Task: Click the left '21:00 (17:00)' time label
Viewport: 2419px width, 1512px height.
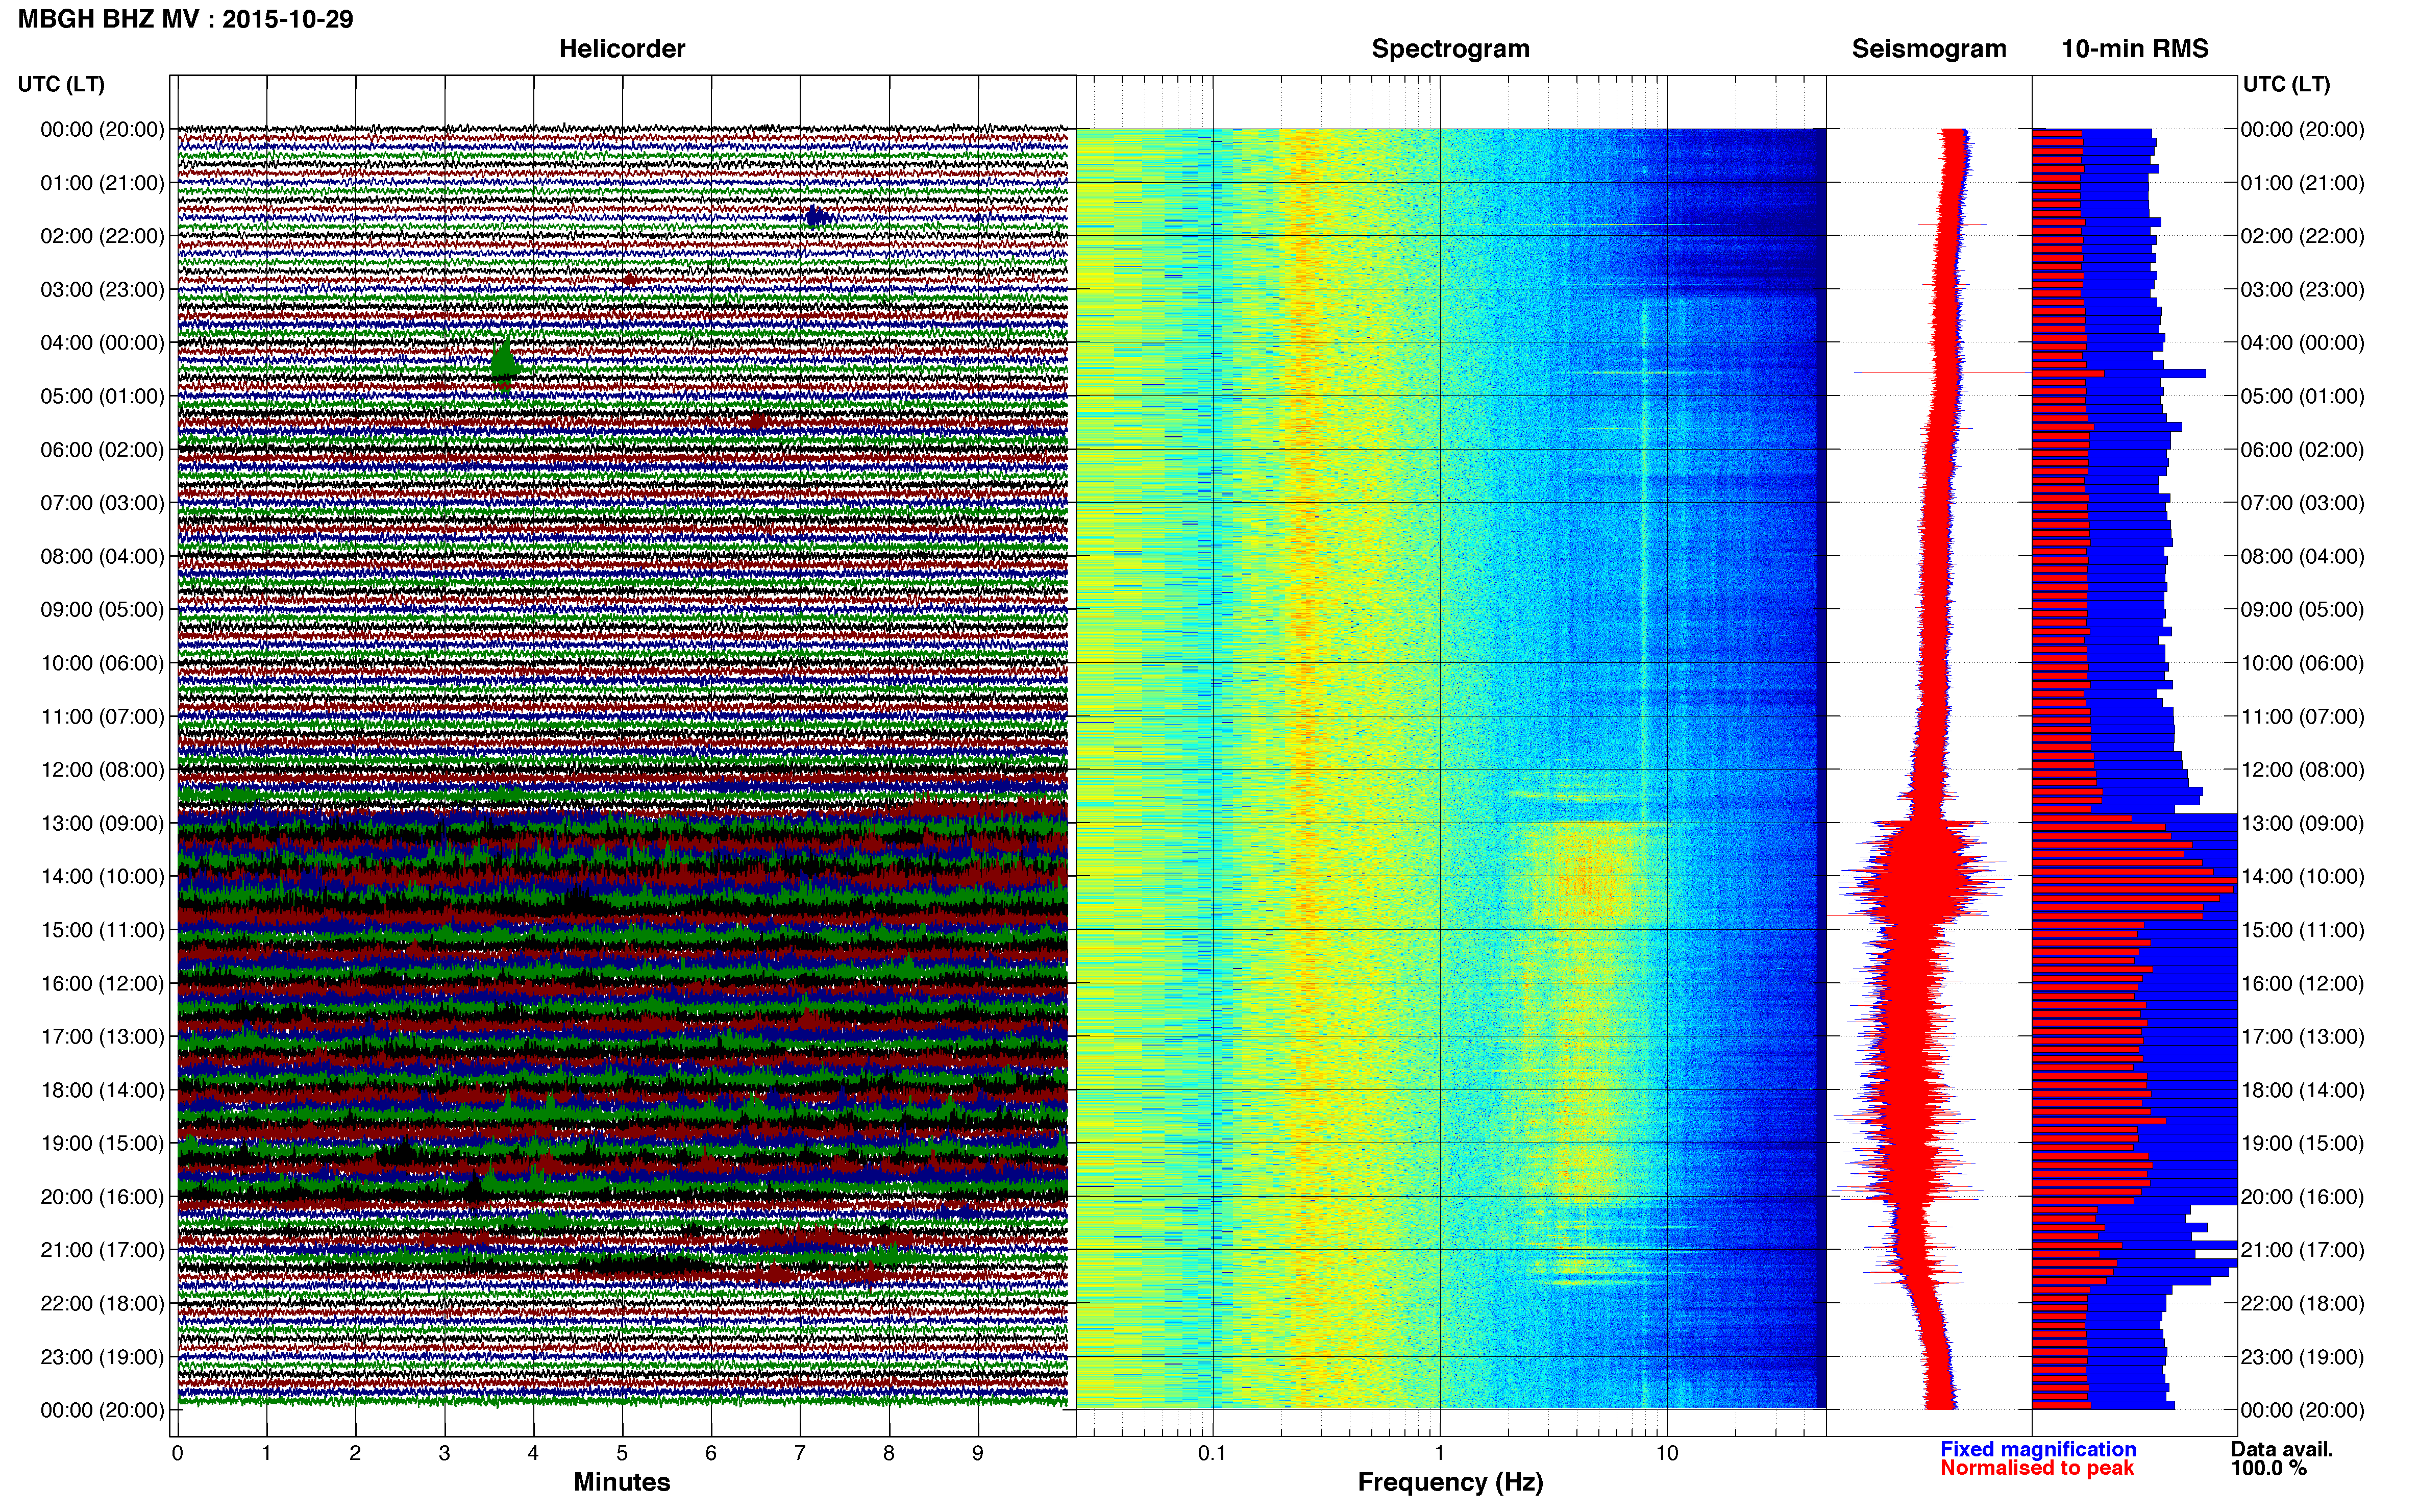Action: 102,1250
